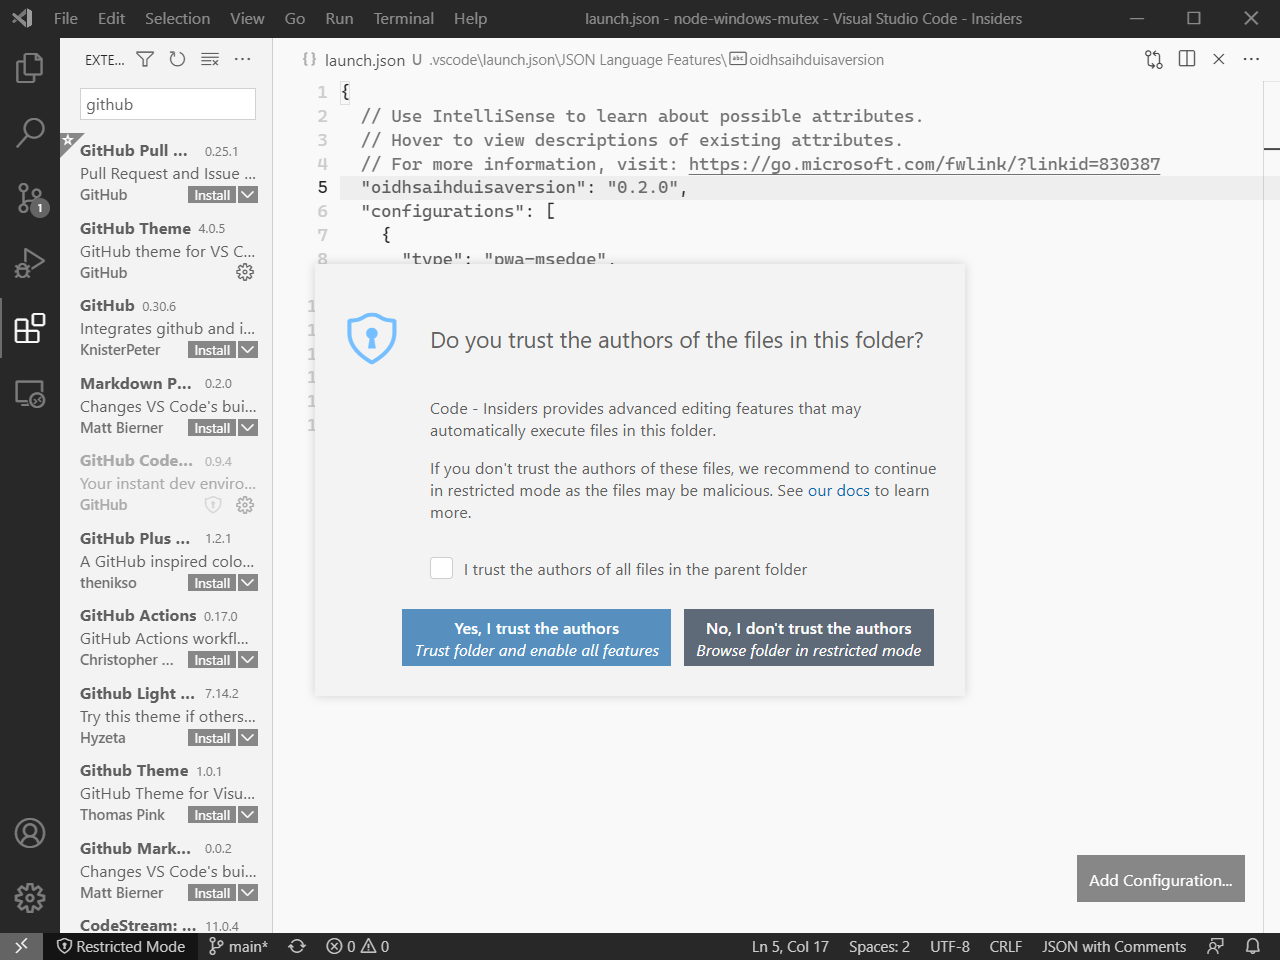Click the Add Configuration button
Image resolution: width=1280 pixels, height=960 pixels.
point(1160,878)
